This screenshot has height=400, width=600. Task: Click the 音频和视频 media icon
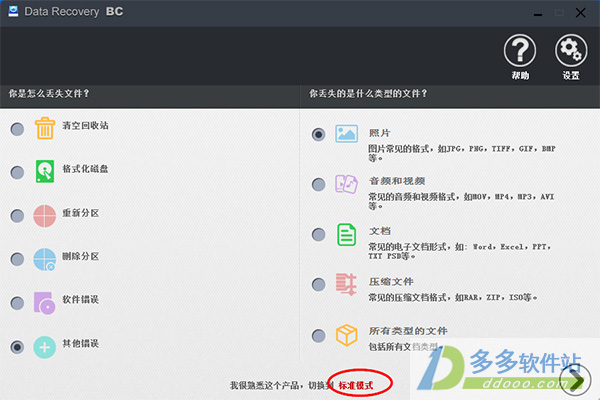[346, 184]
